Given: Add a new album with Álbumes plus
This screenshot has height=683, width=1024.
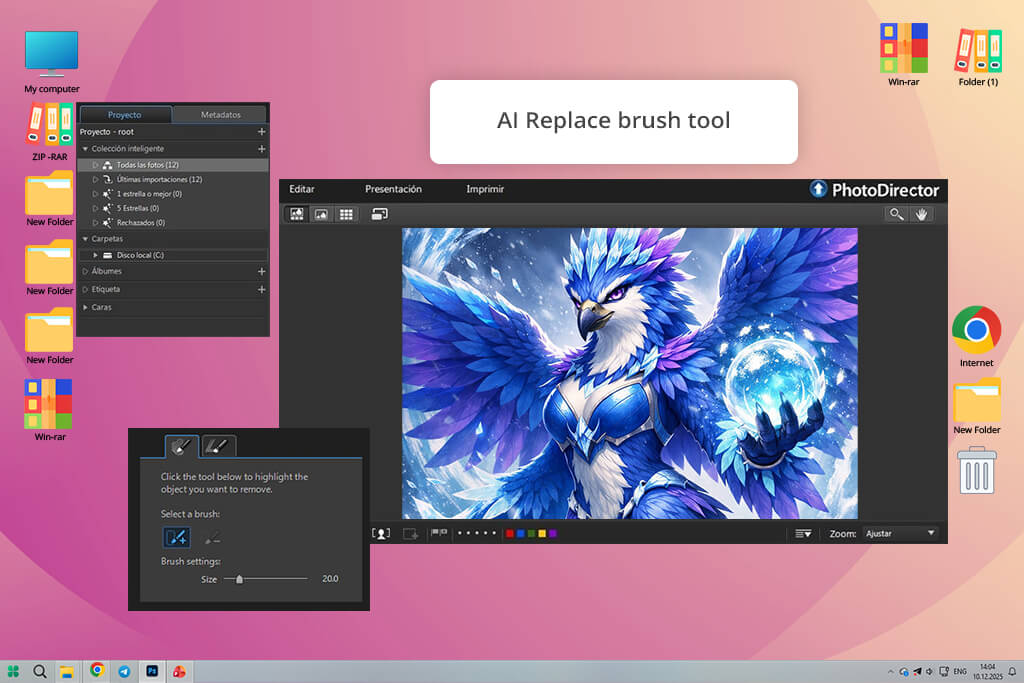Looking at the screenshot, I should coord(261,271).
